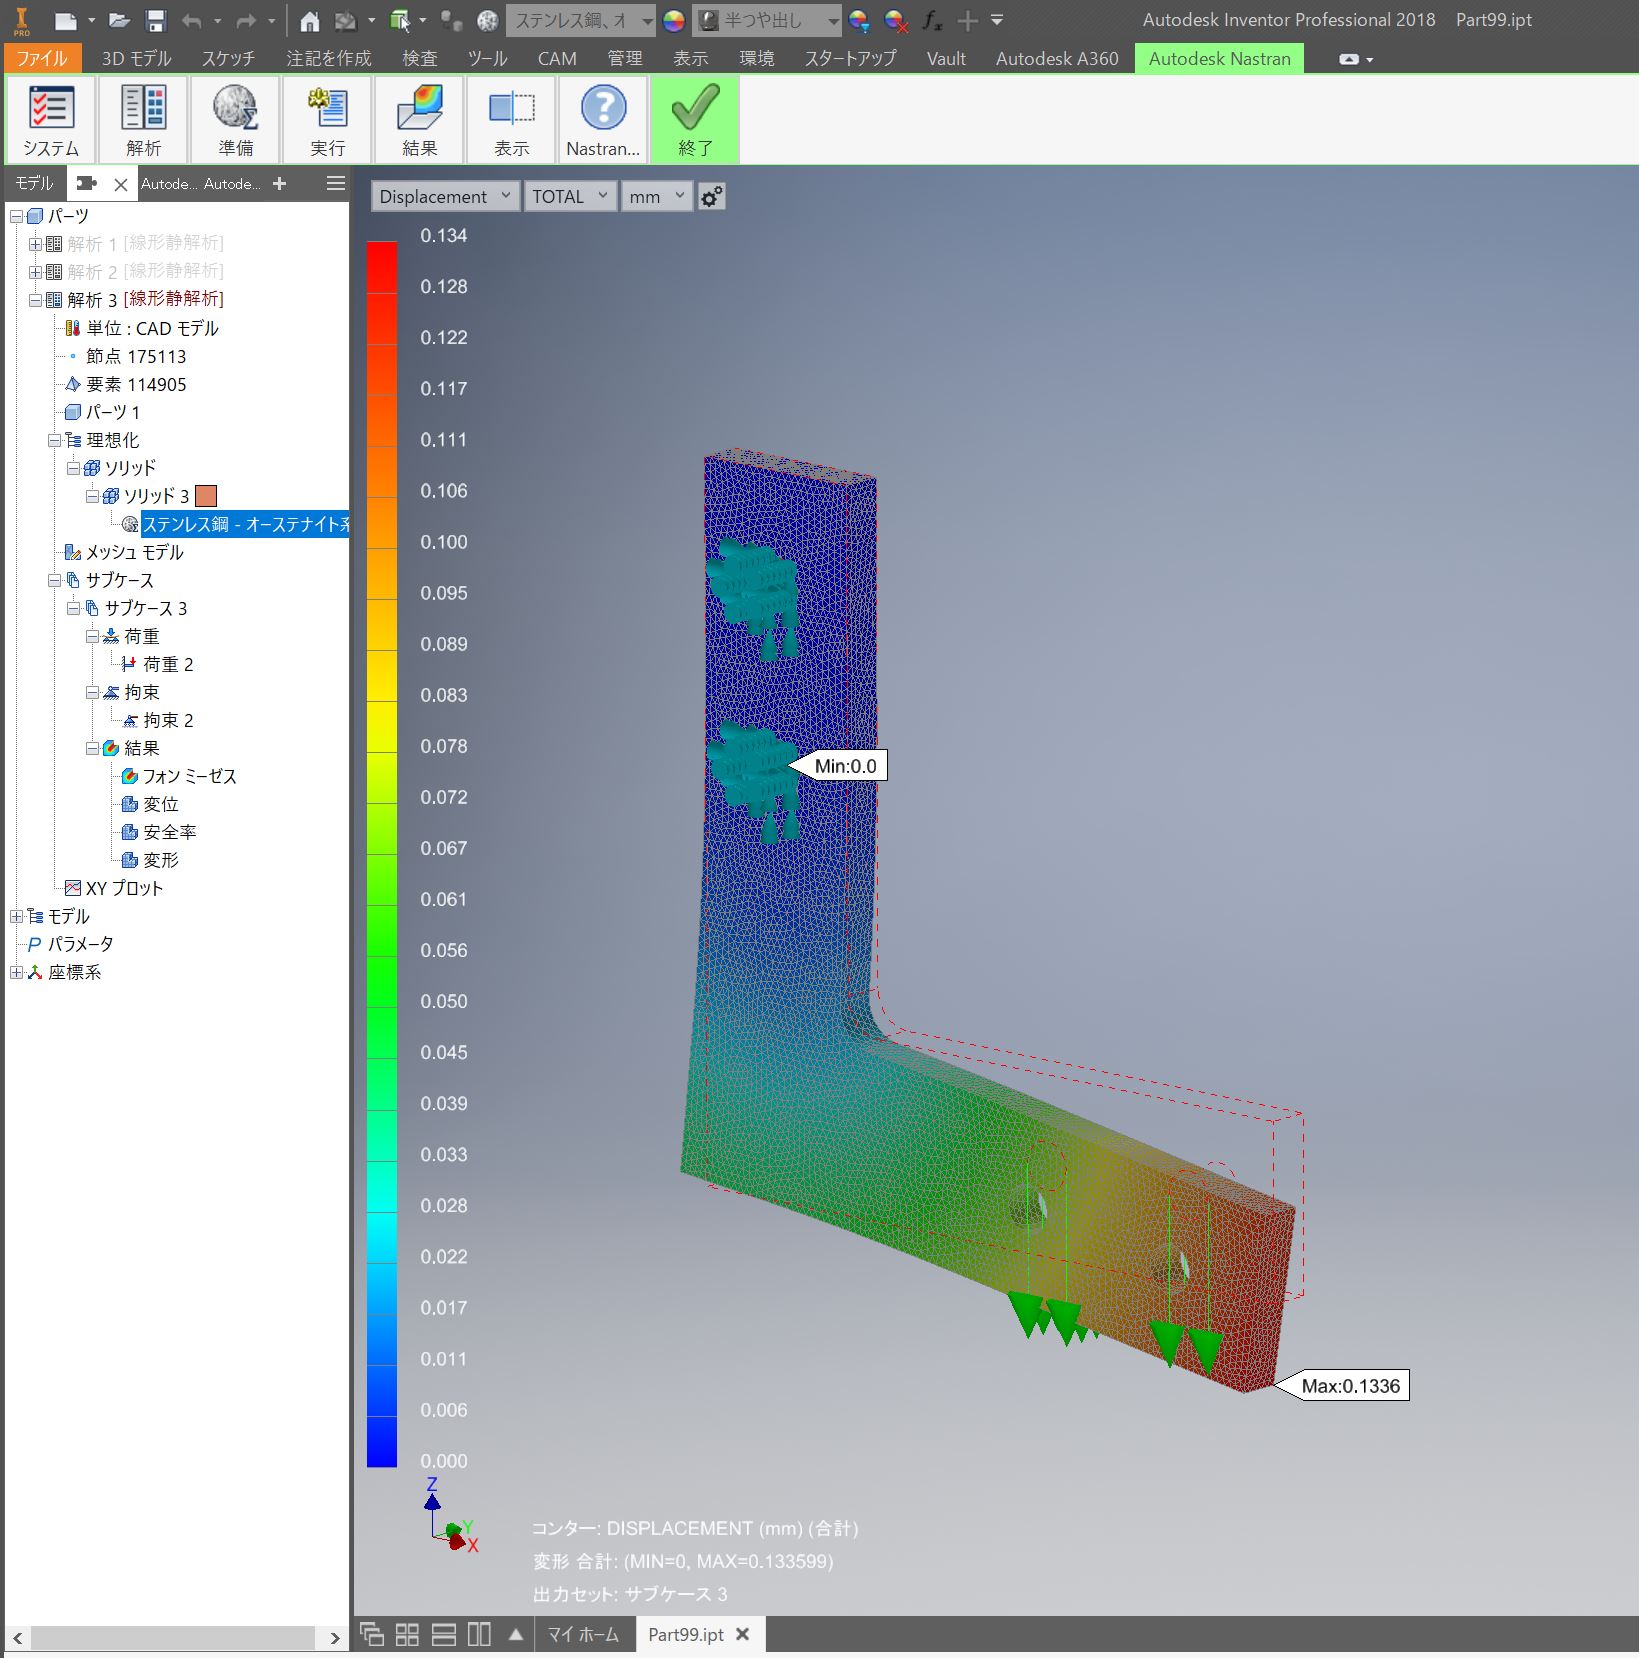The width and height of the screenshot is (1639, 1658).
Task: Click the Max:0.1336 probe label
Action: point(1350,1386)
